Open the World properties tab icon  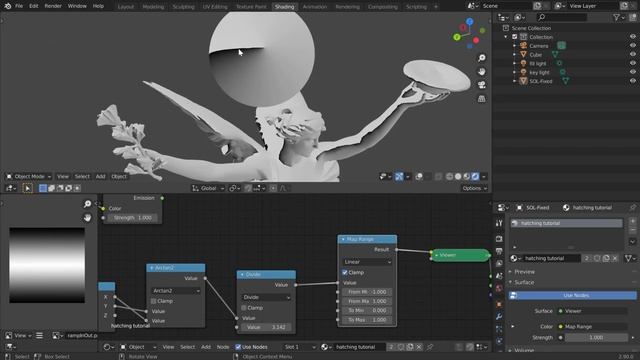(x=499, y=288)
